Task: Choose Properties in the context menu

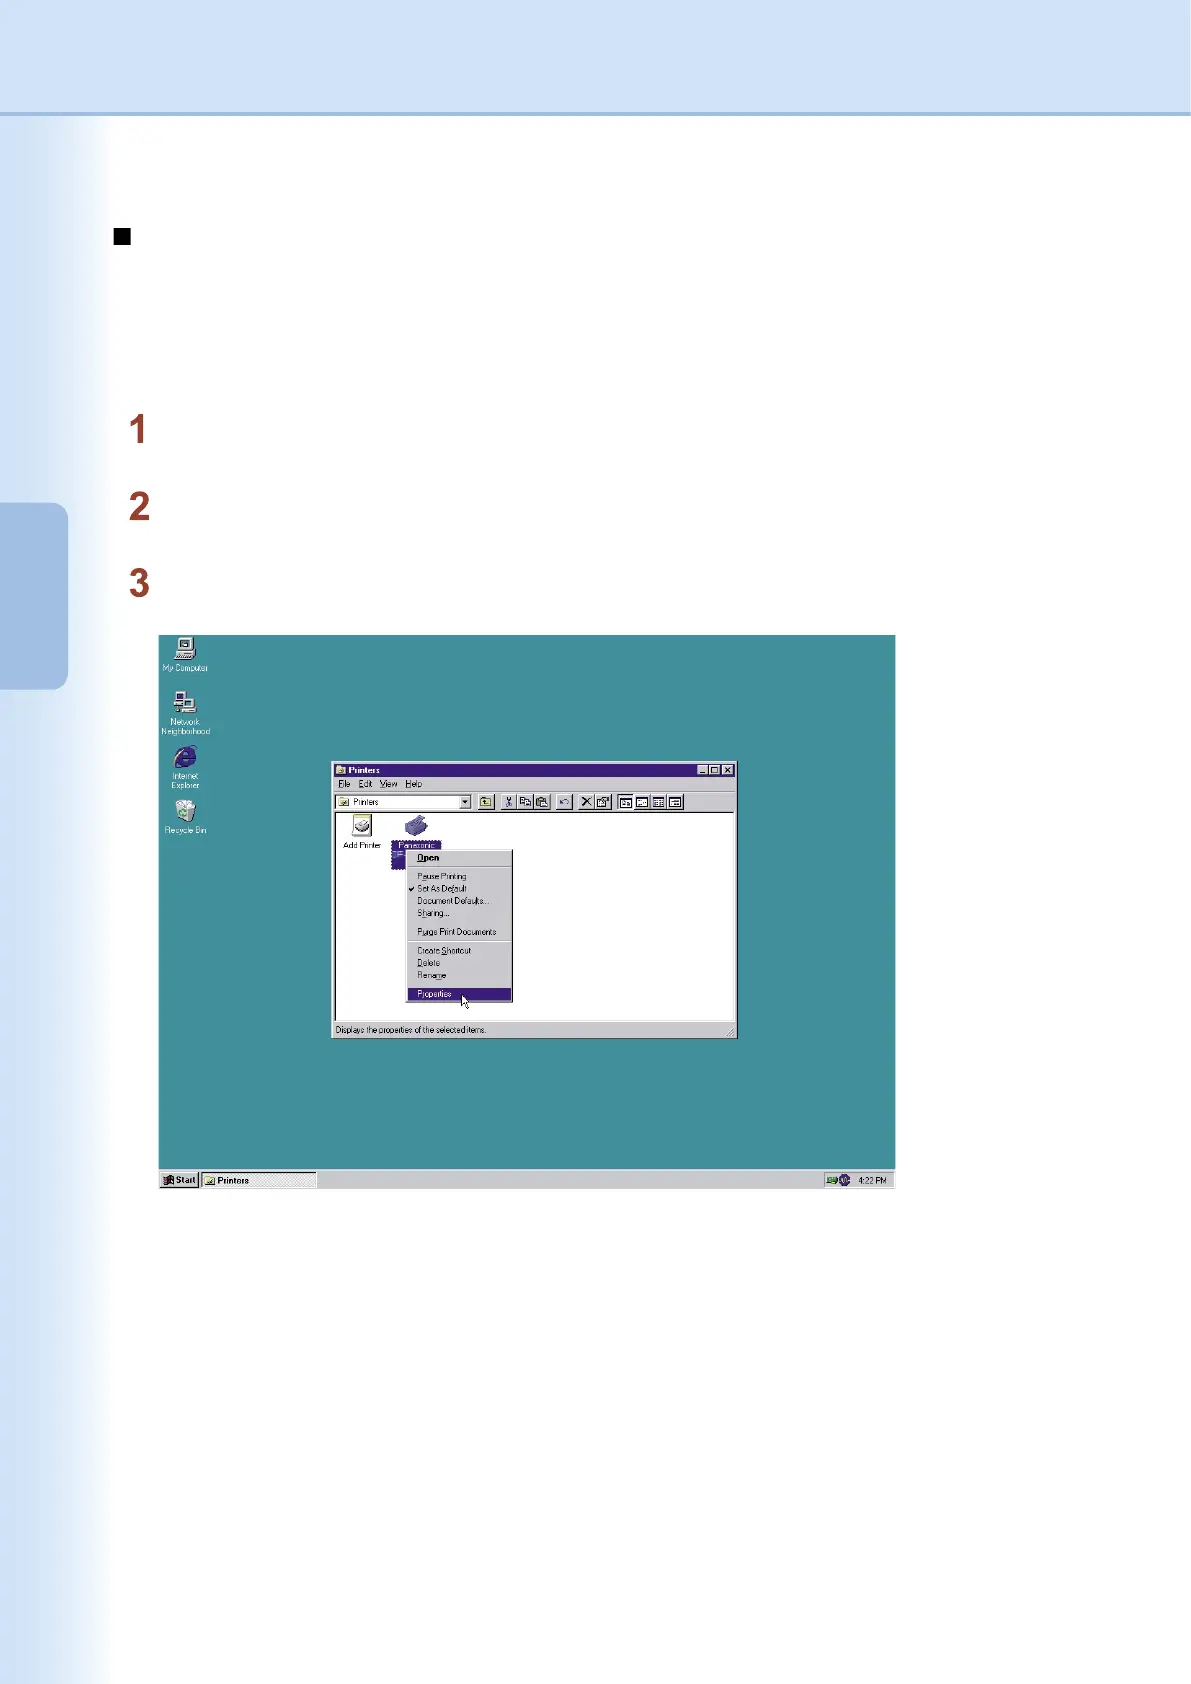Action: coord(459,994)
